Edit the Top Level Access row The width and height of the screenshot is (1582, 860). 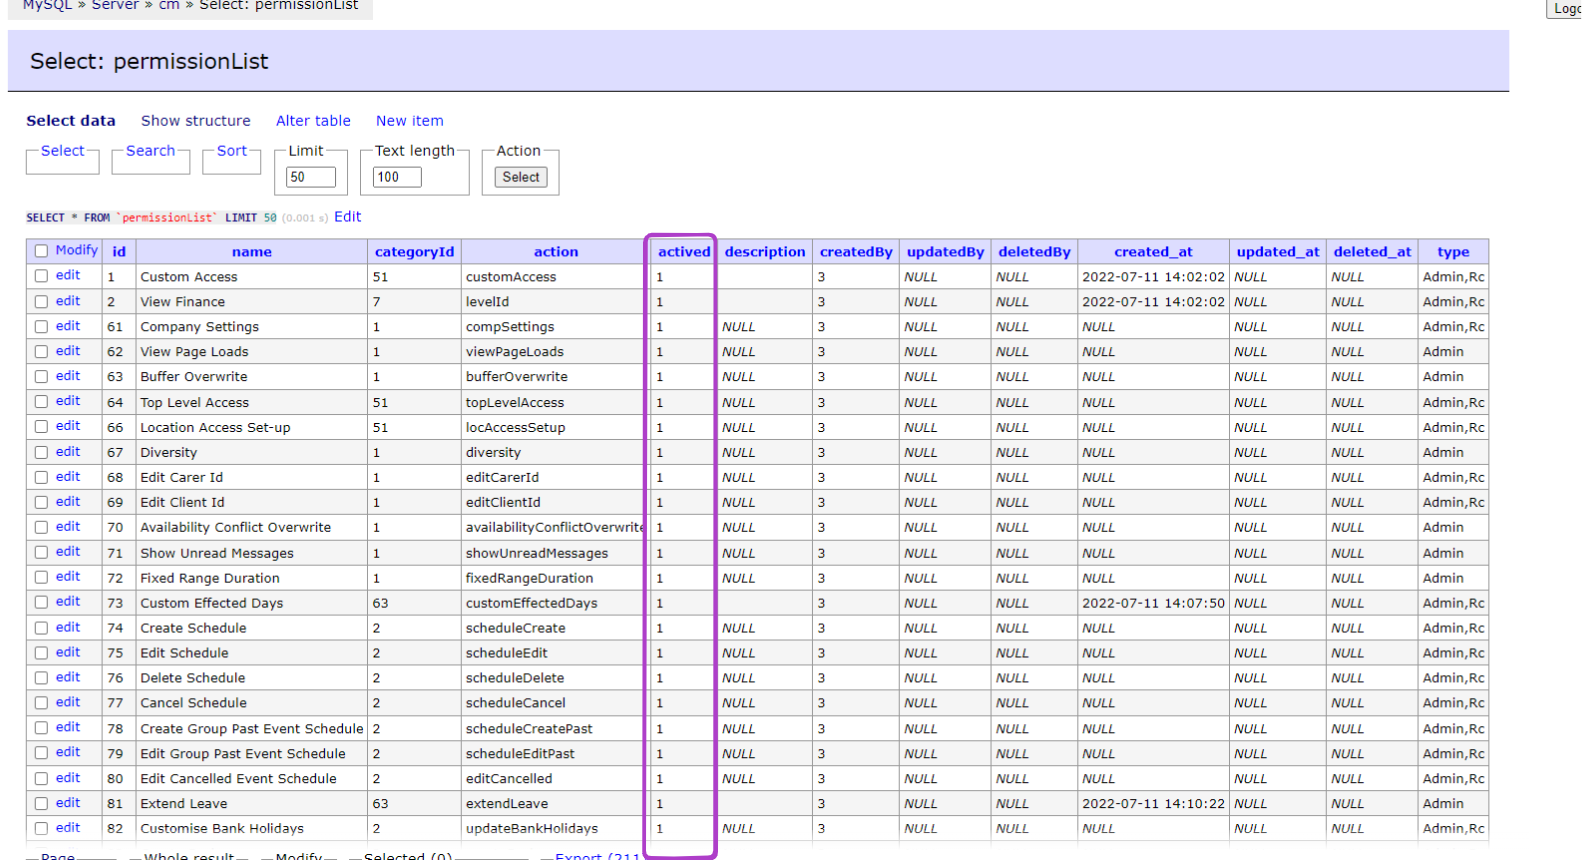[68, 401]
